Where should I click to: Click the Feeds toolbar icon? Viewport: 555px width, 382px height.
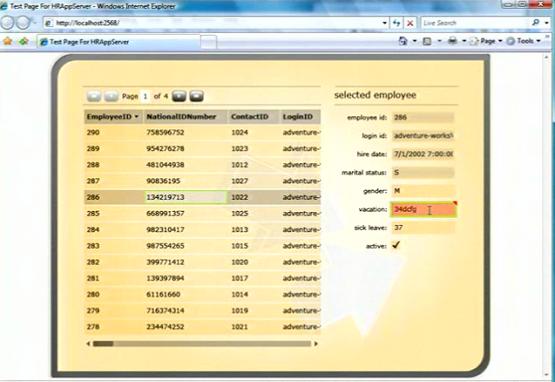427,41
